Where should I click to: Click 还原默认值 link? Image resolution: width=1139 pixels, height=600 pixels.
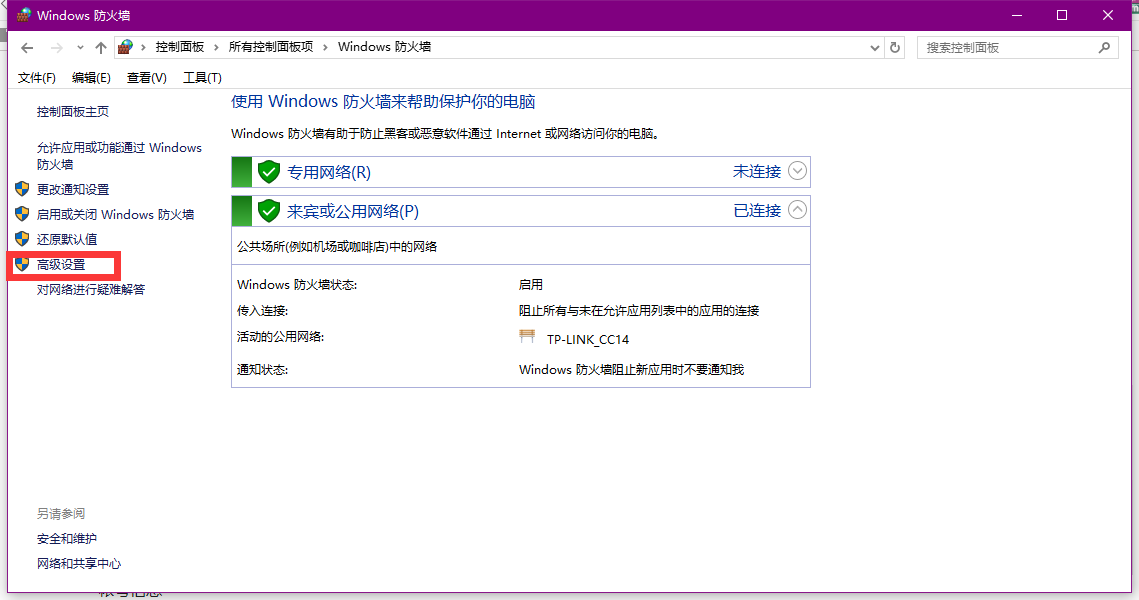(67, 239)
